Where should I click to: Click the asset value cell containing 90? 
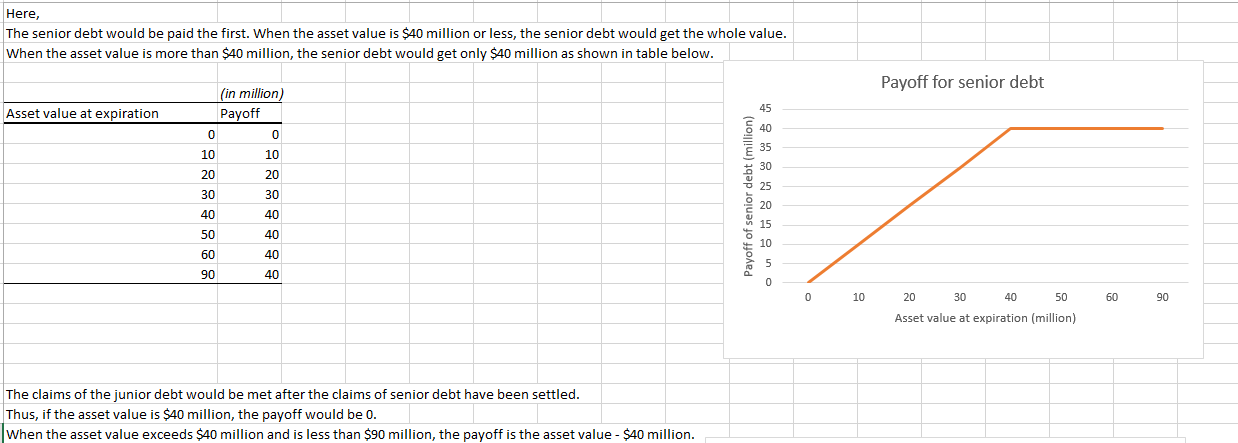point(207,274)
